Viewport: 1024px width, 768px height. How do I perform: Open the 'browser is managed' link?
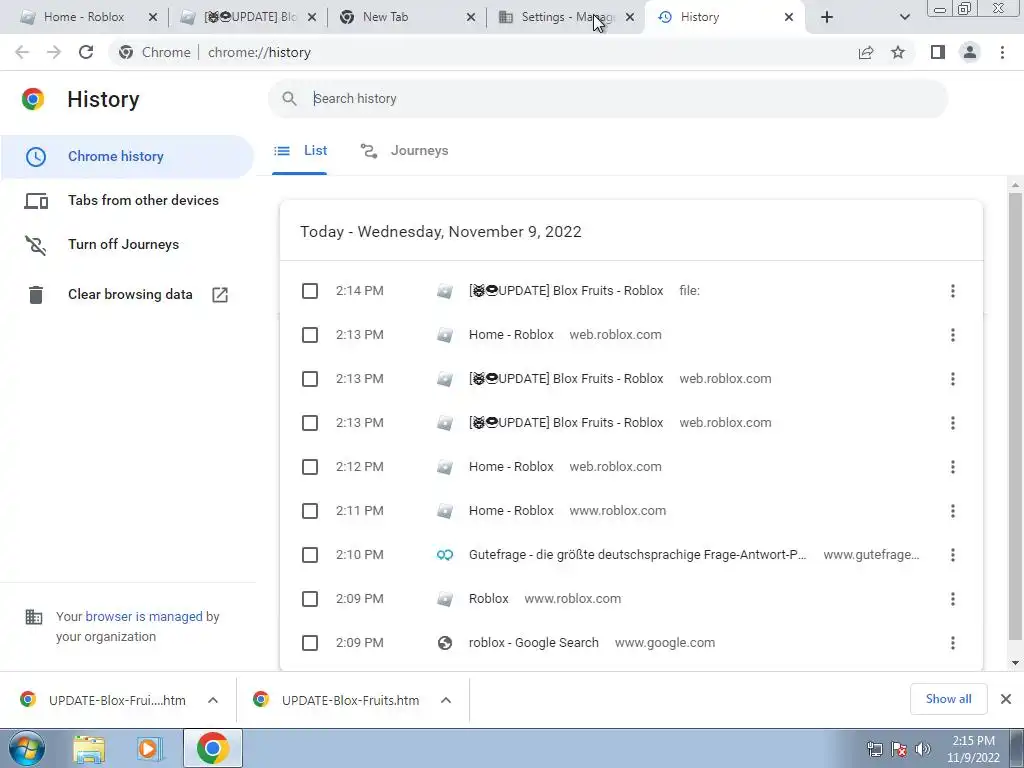point(144,616)
